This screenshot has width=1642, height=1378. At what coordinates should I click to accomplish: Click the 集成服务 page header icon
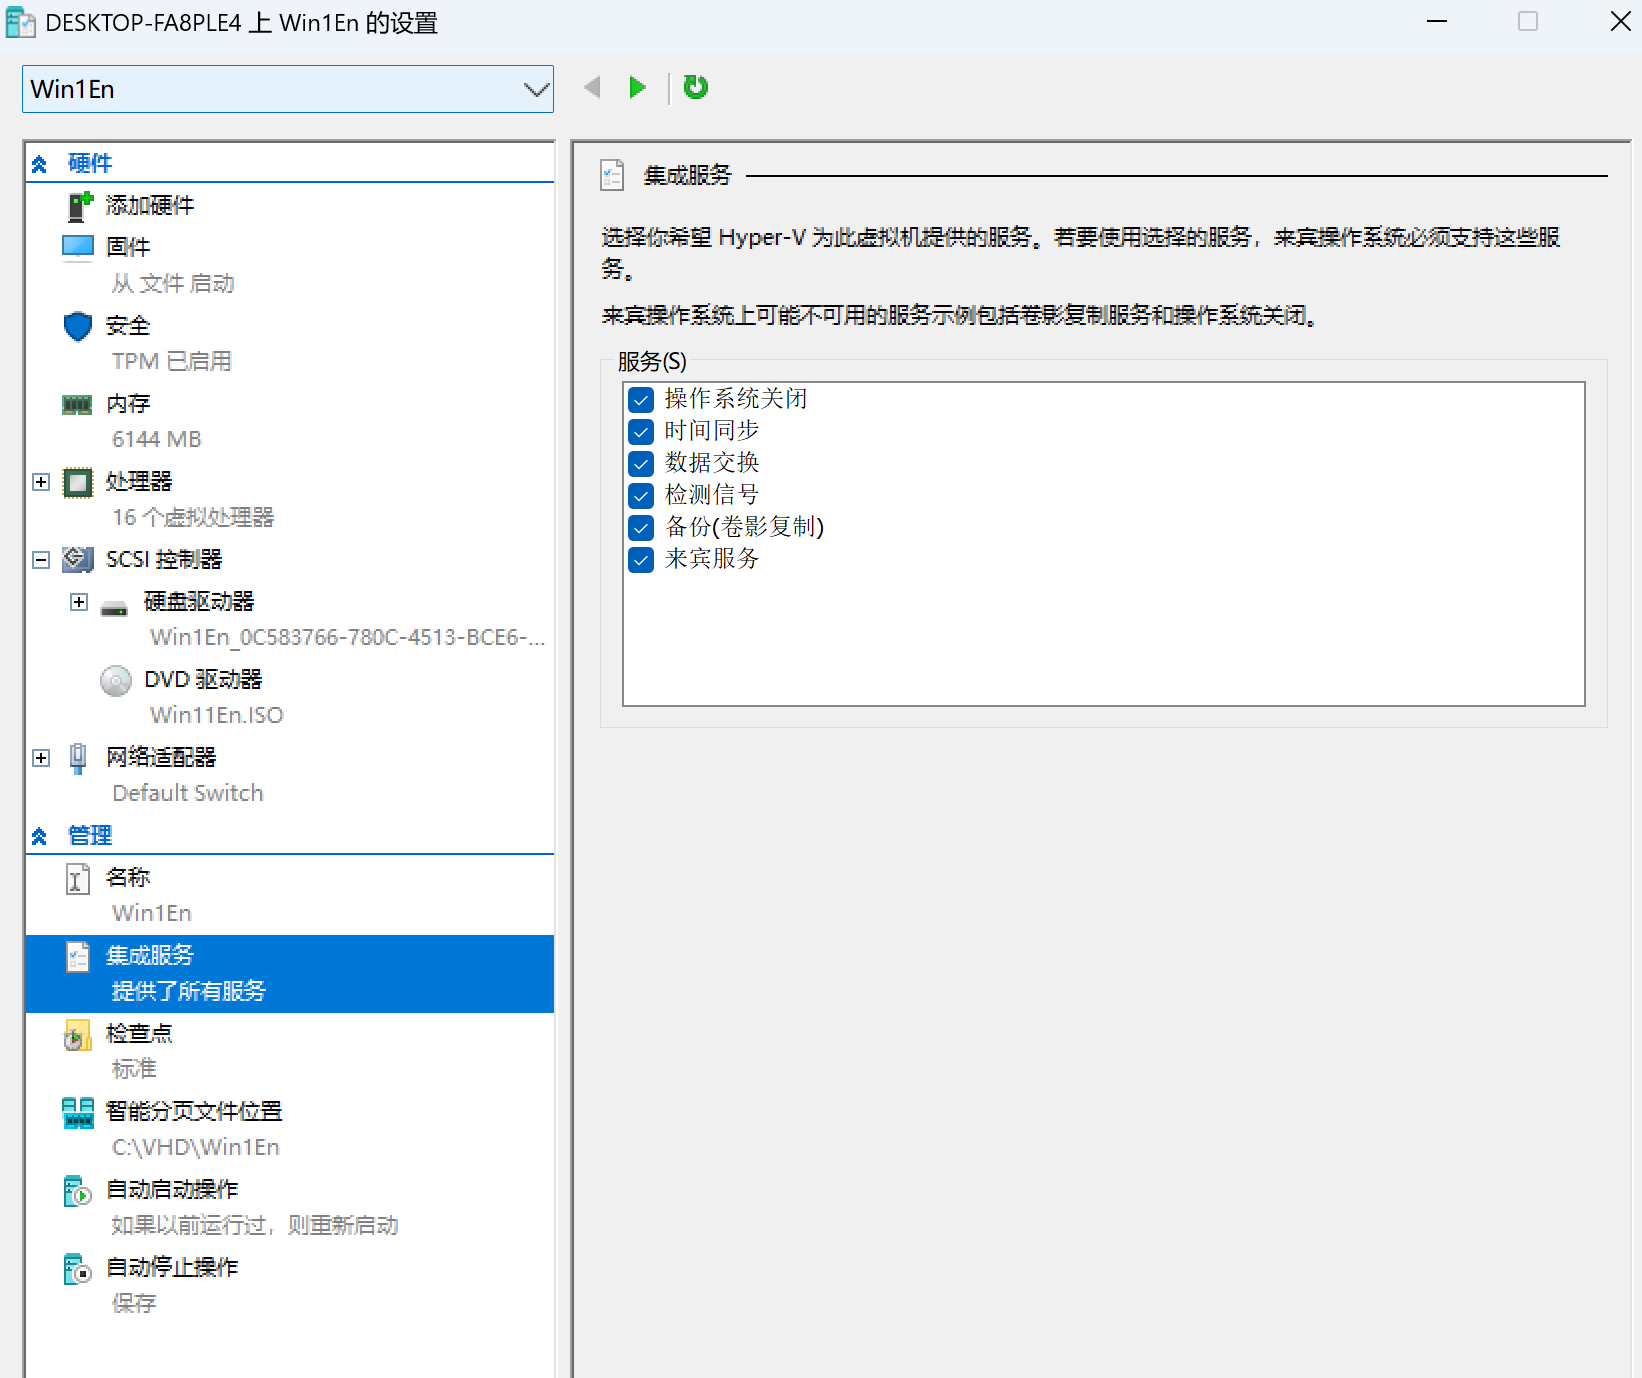click(612, 175)
